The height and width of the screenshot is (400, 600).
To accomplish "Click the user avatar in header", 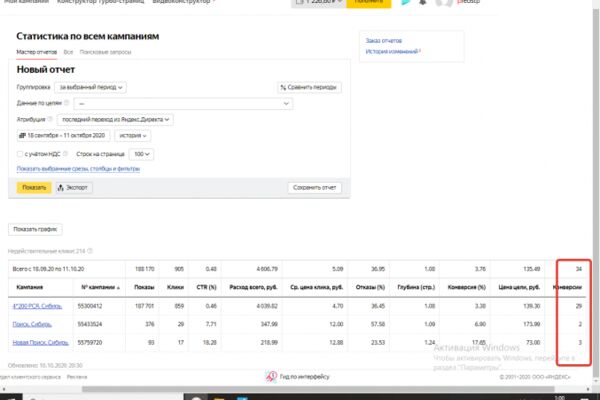I will point(444,2).
